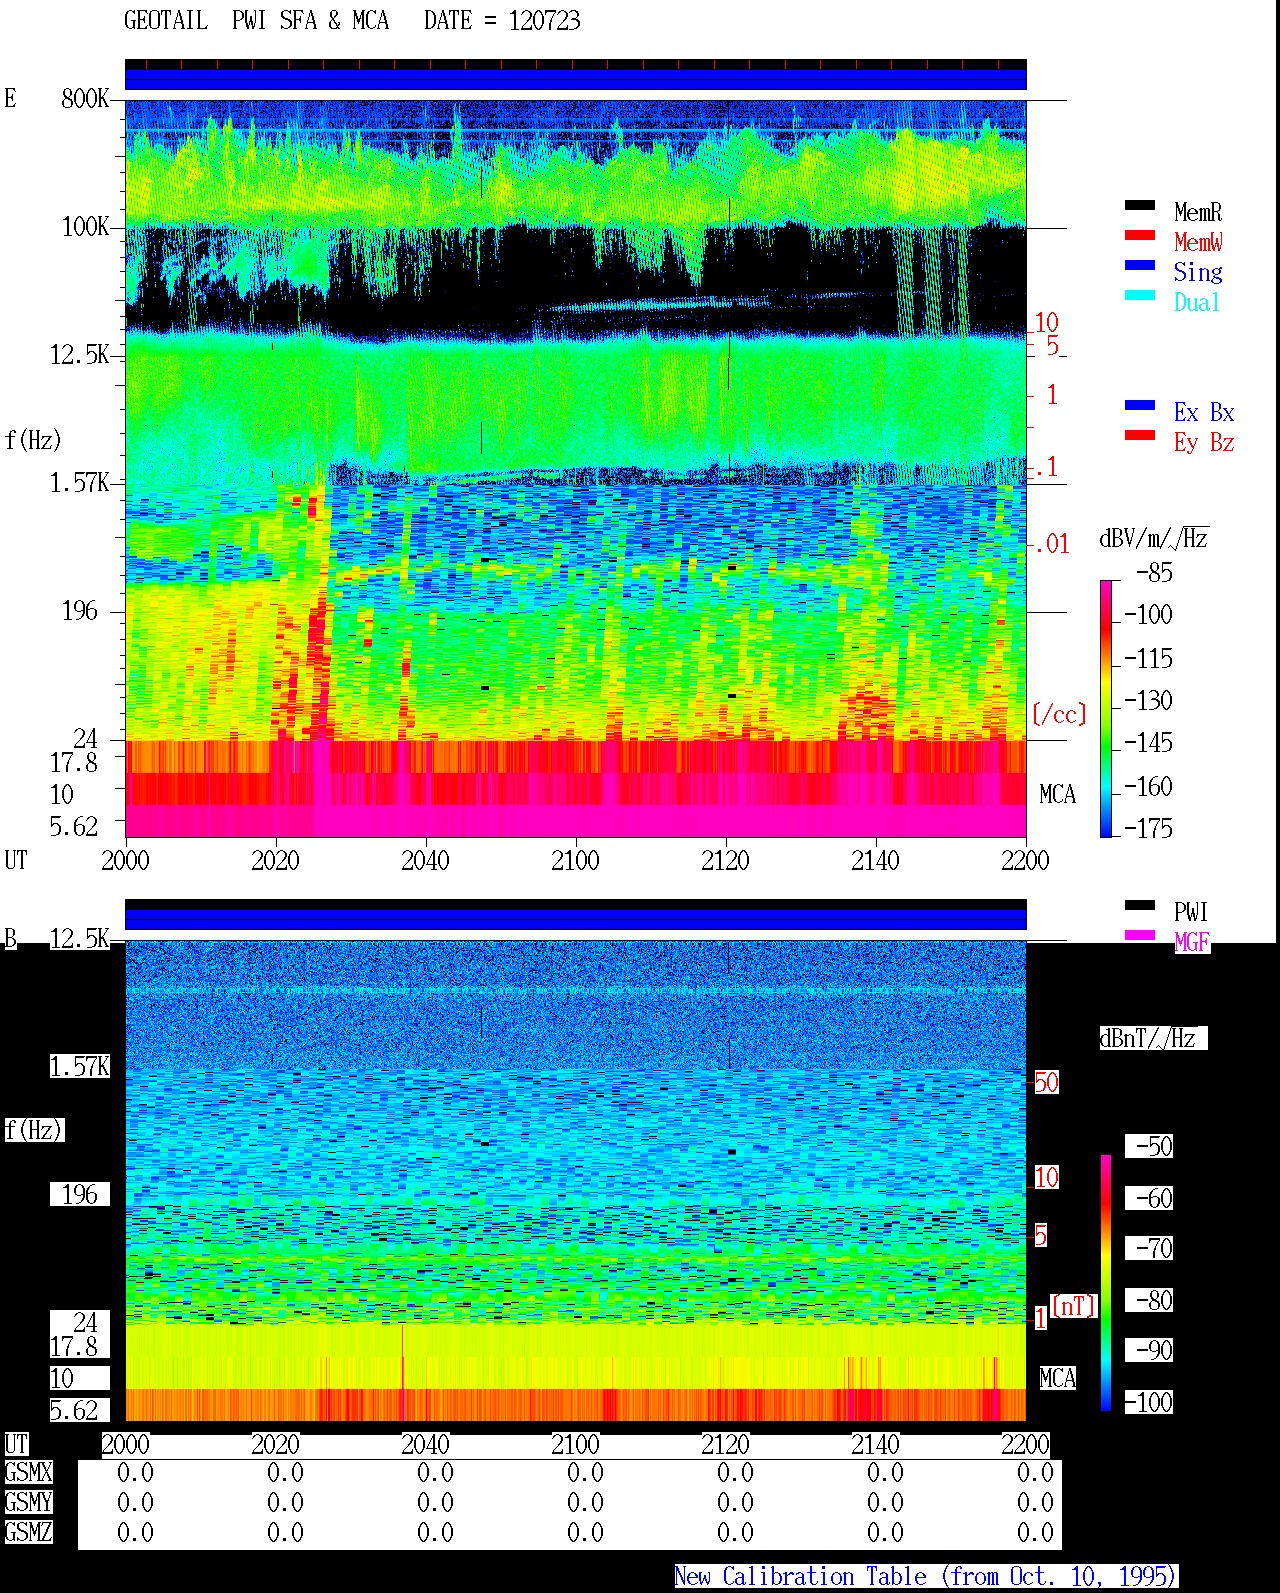The image size is (1280, 1593).
Task: Click the 800K frequency label on E panel
Action: 85,99
